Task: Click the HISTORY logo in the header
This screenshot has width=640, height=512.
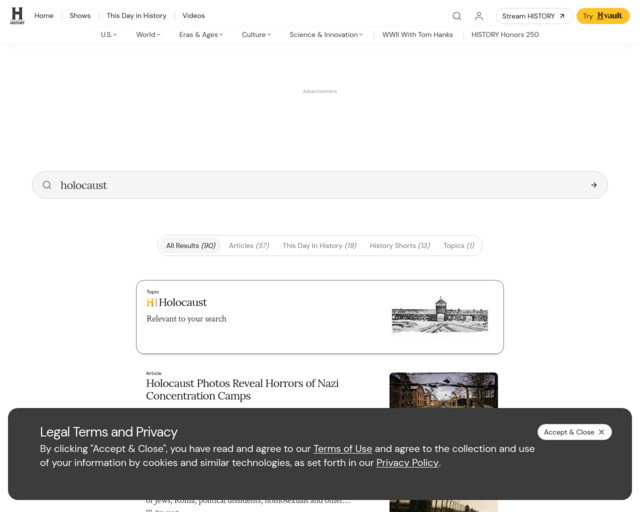Action: point(17,16)
